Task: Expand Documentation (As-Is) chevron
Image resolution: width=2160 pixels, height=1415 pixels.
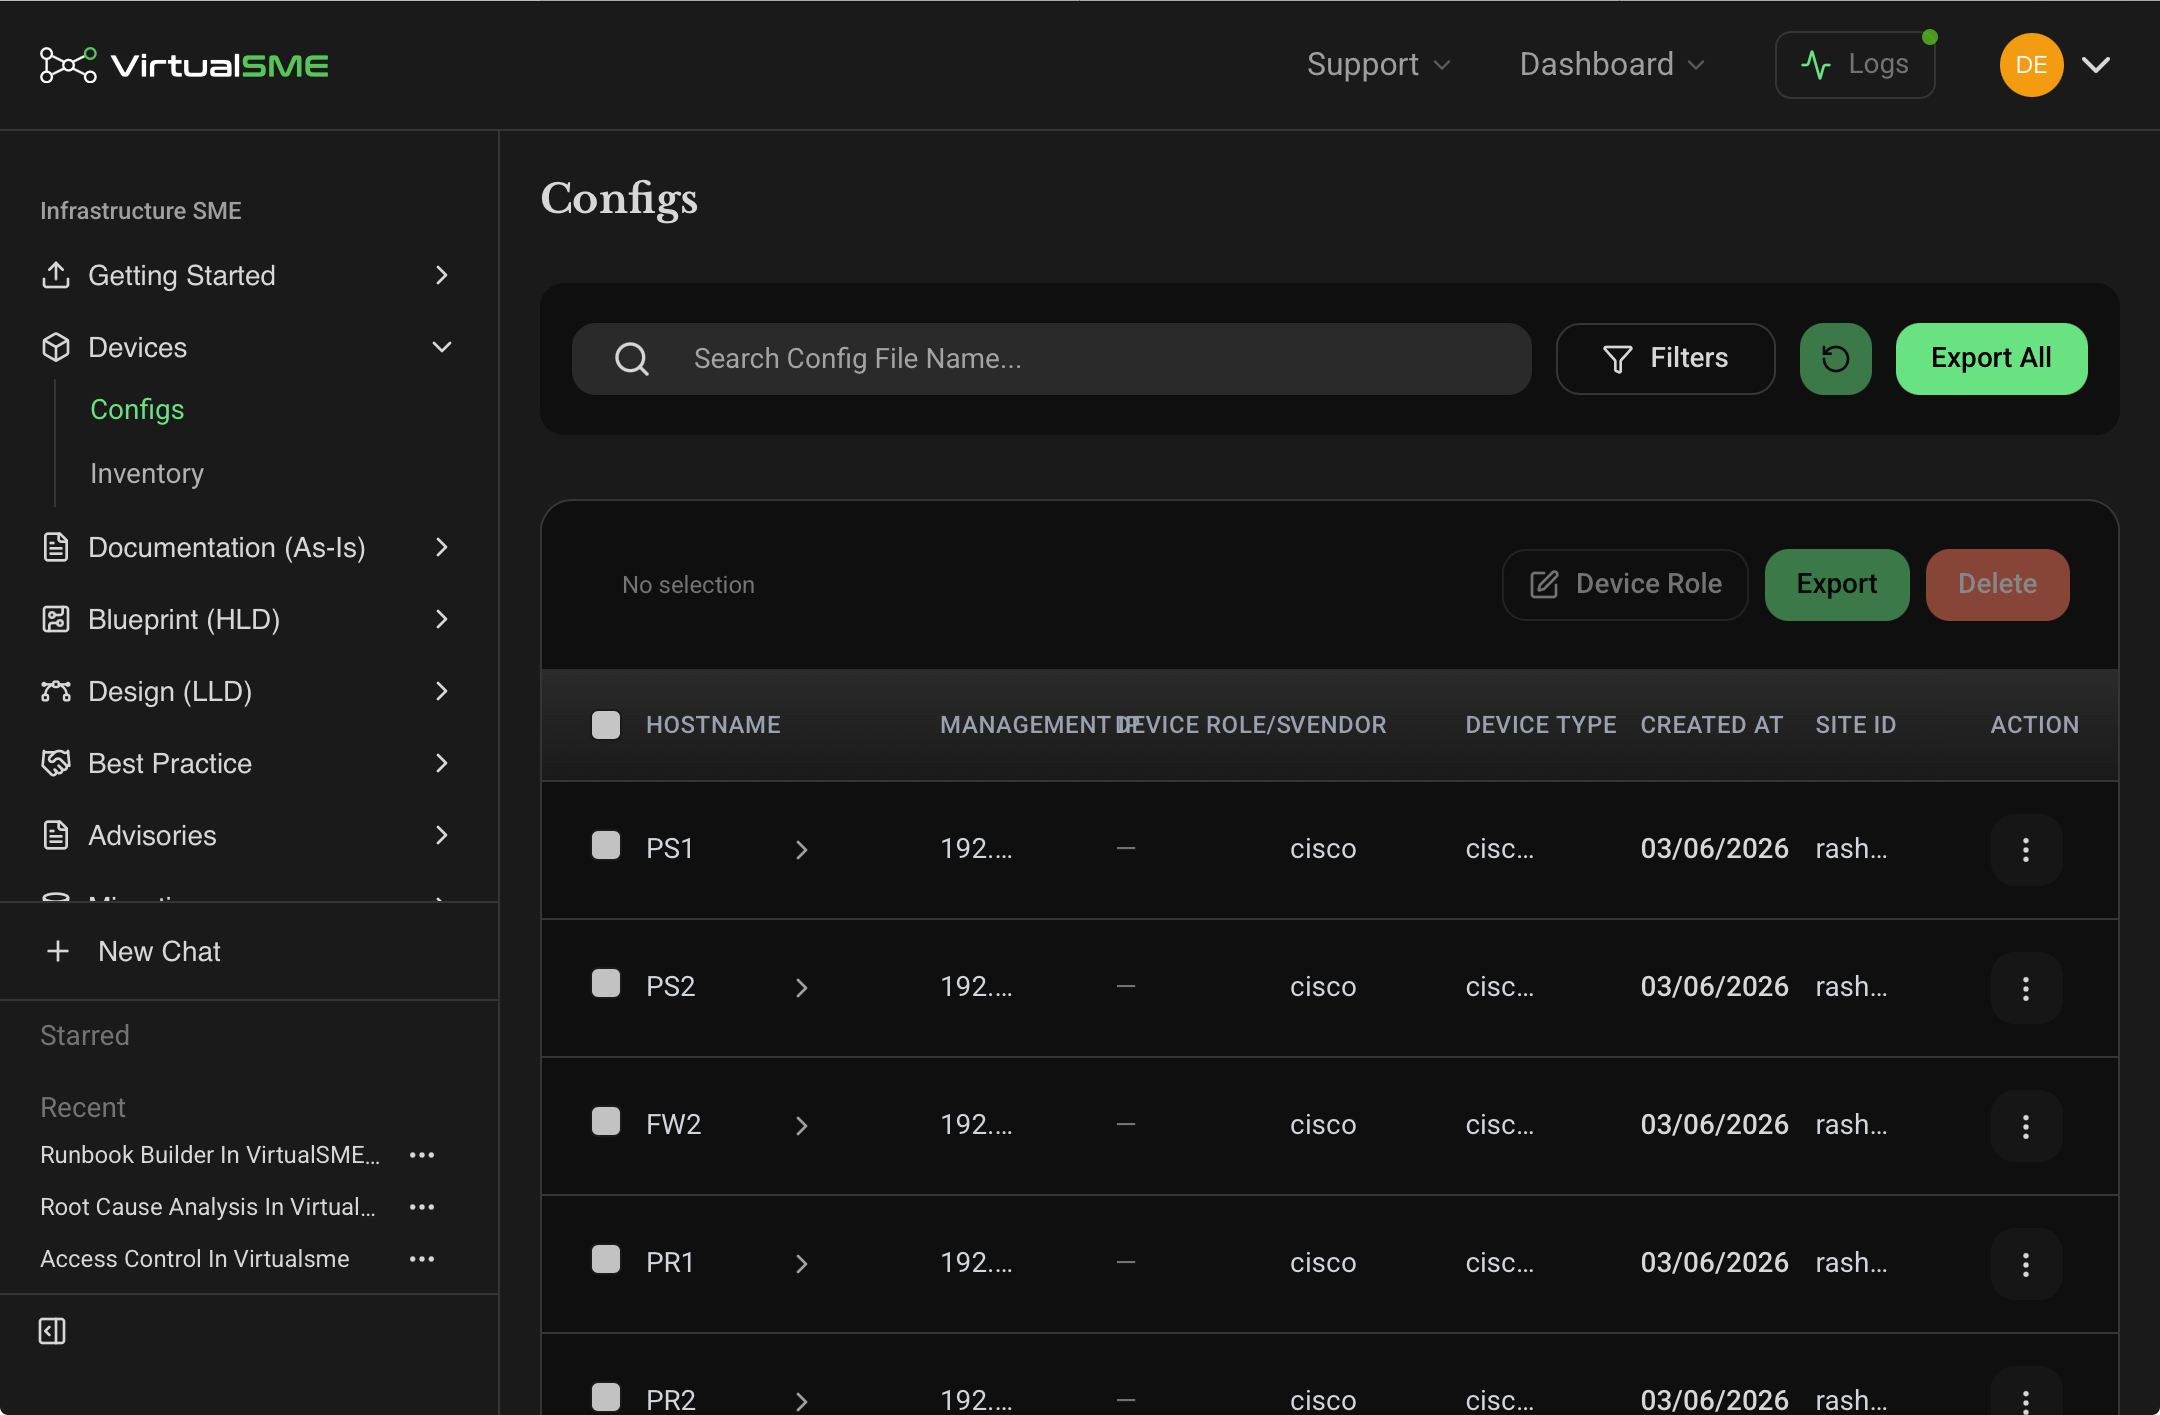Action: (442, 547)
